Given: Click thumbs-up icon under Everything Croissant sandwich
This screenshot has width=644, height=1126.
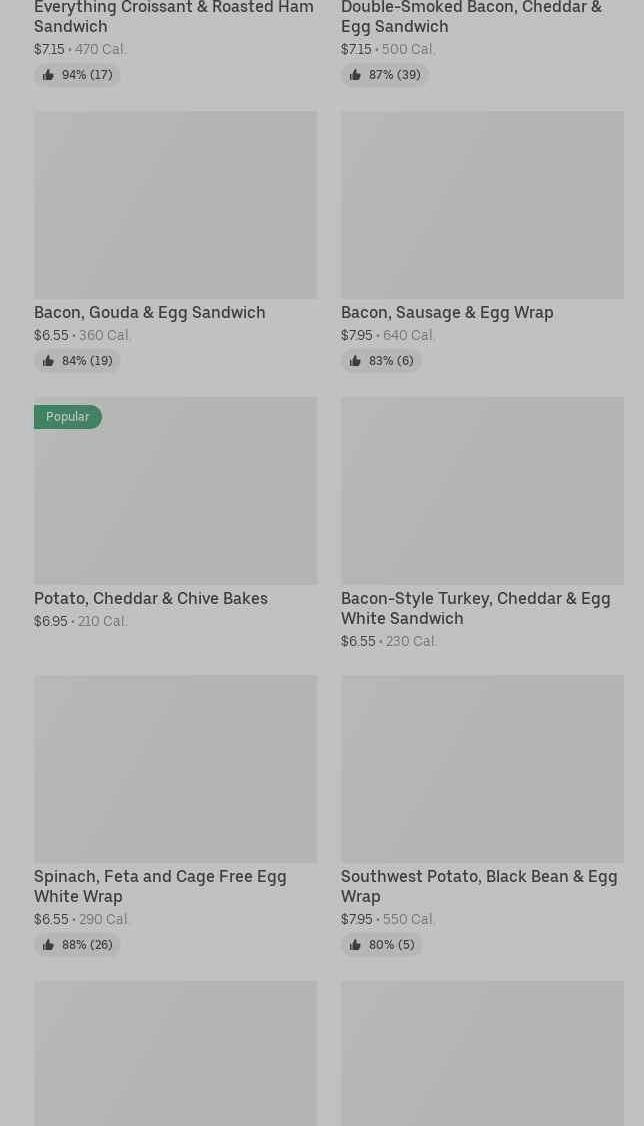Looking at the screenshot, I should tap(48, 75).
